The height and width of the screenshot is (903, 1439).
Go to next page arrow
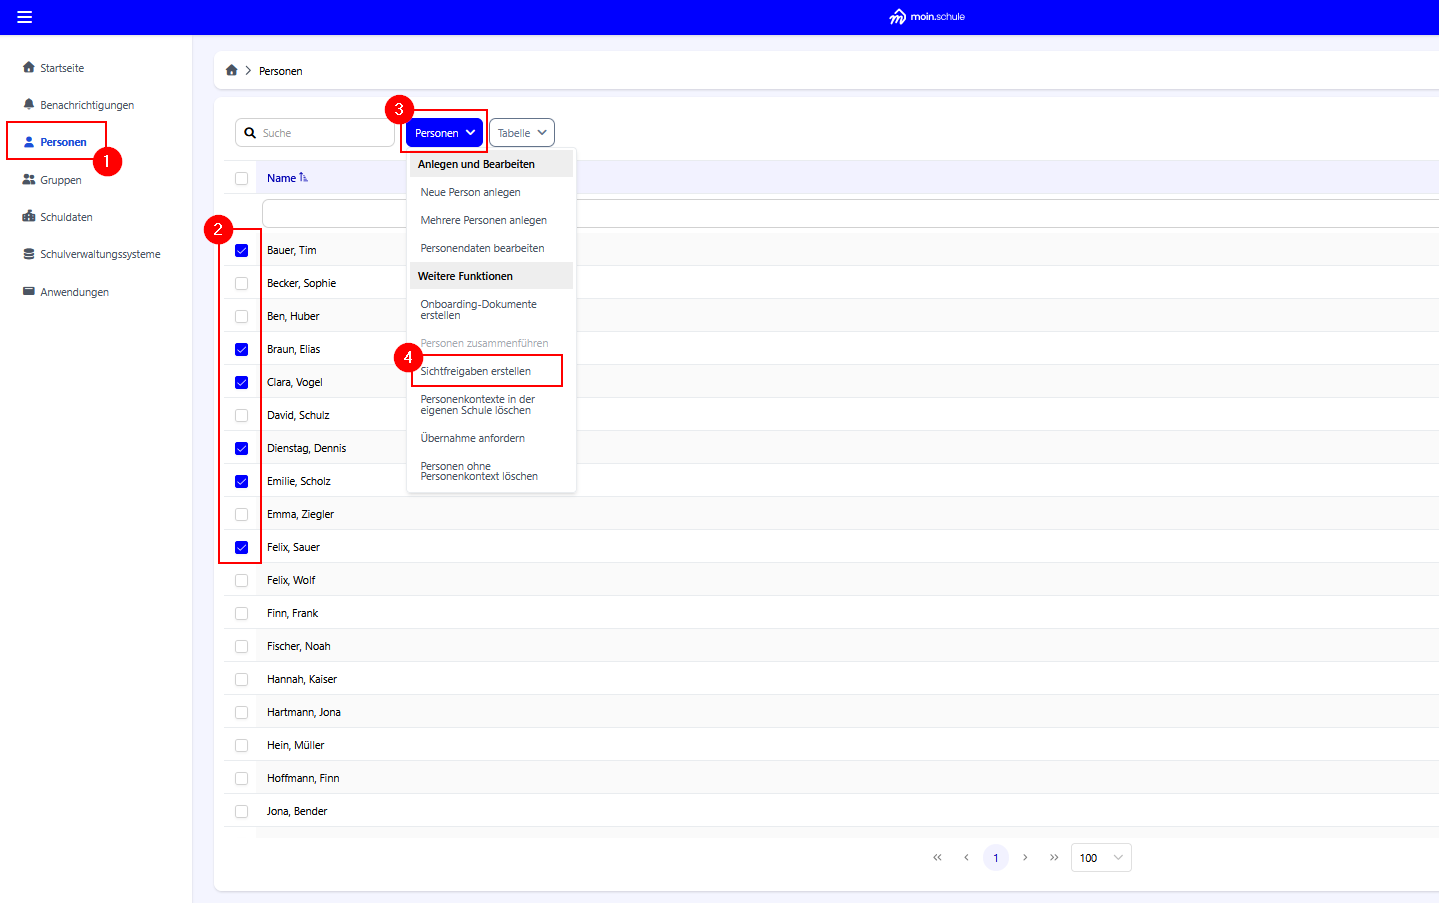pyautogui.click(x=1025, y=858)
